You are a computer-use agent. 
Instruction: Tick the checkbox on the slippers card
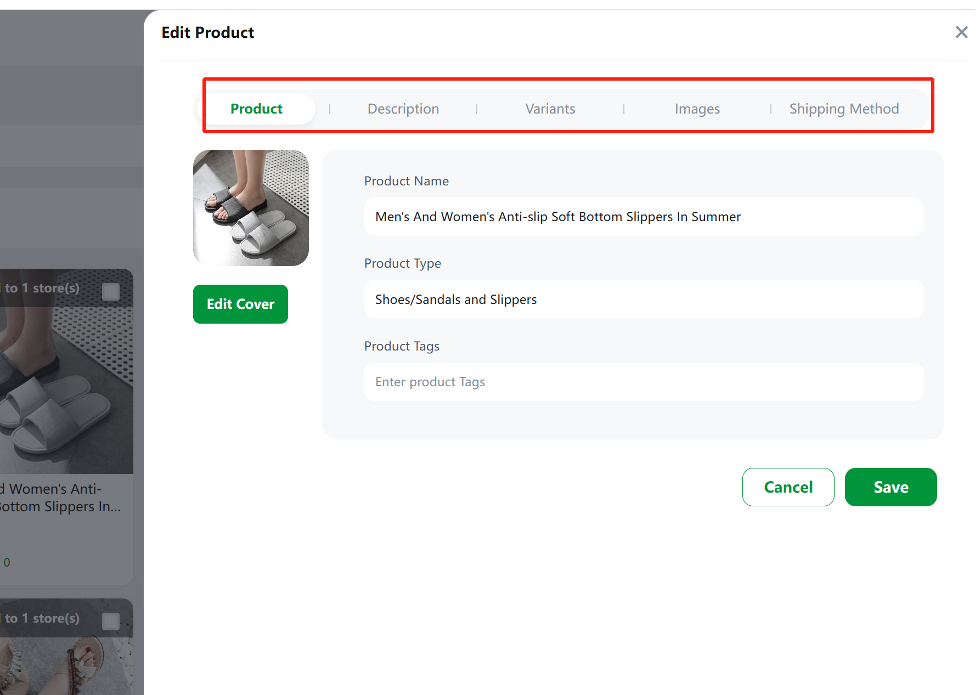click(110, 291)
